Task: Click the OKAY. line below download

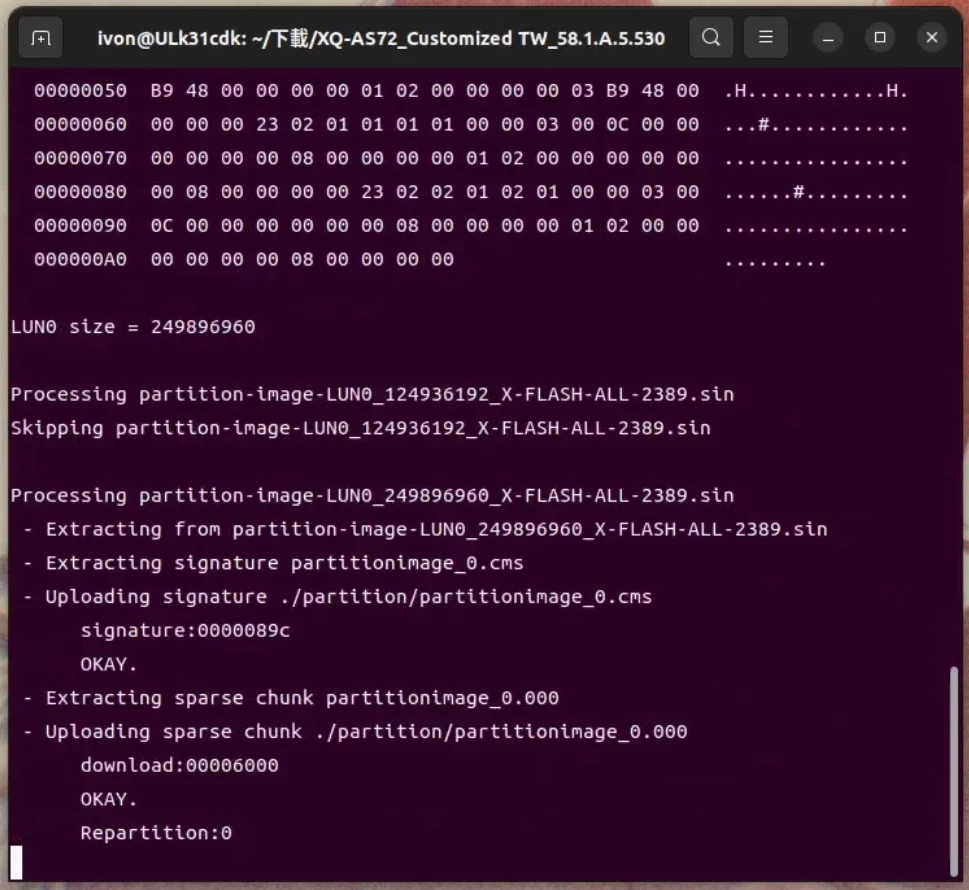Action: click(109, 799)
